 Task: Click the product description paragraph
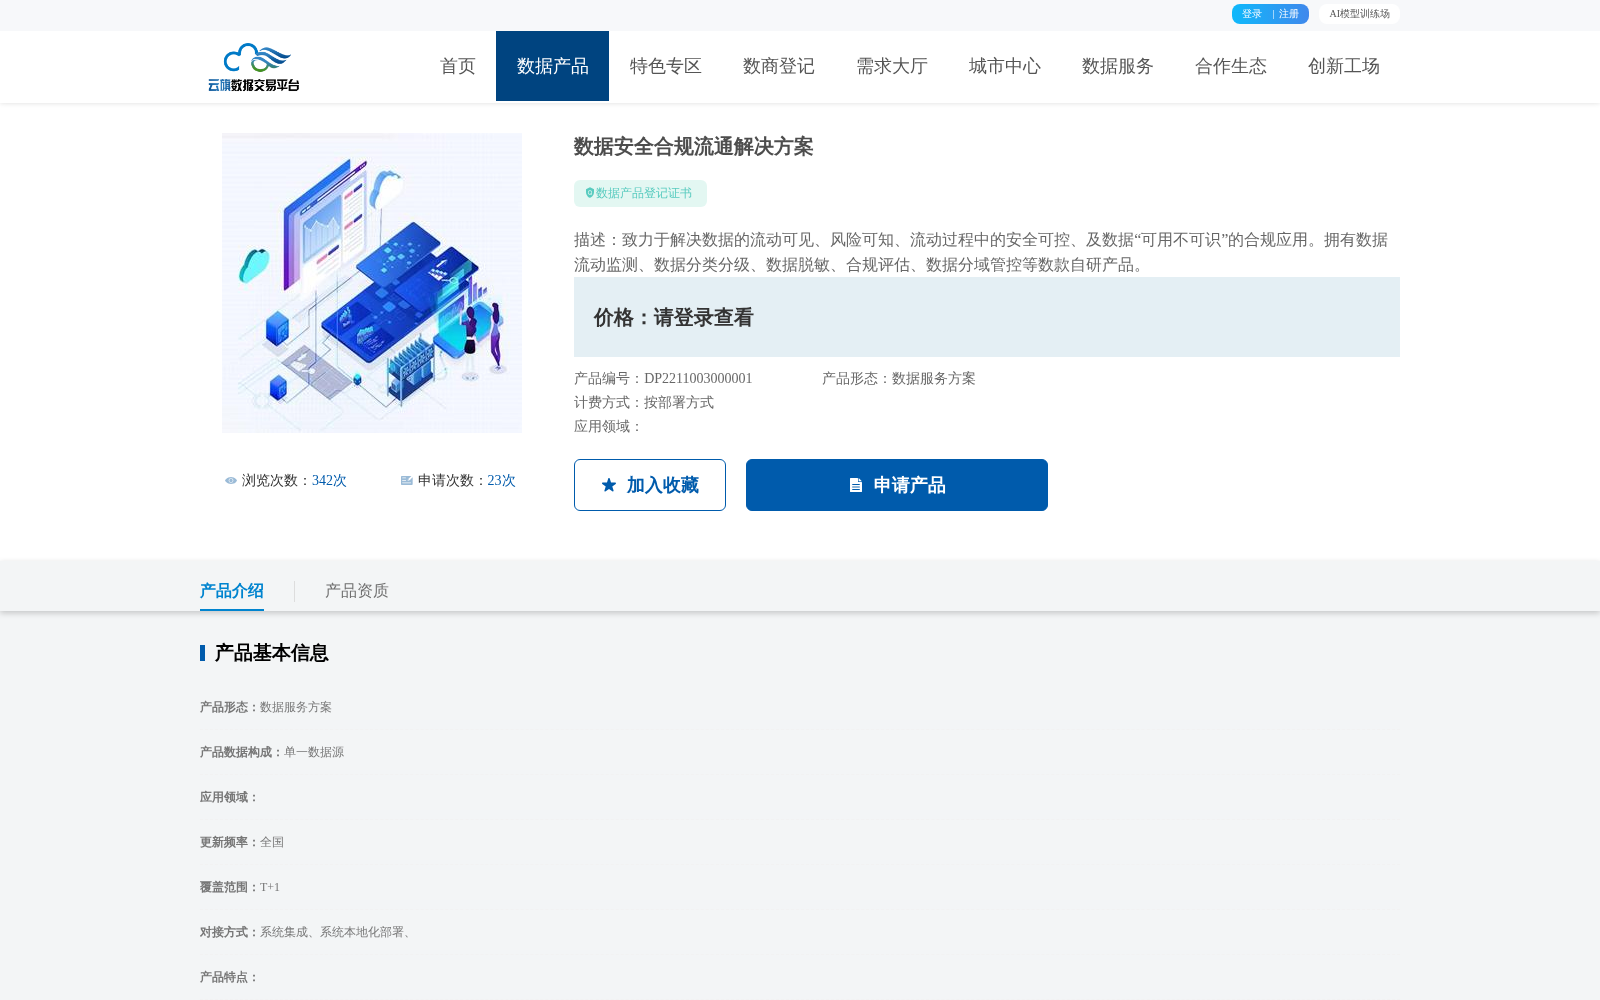[981, 252]
